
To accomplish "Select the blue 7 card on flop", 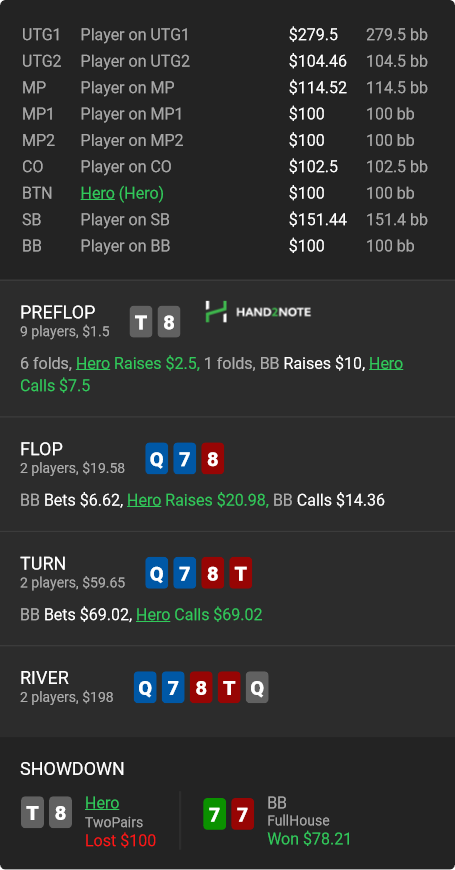I will click(x=185, y=458).
